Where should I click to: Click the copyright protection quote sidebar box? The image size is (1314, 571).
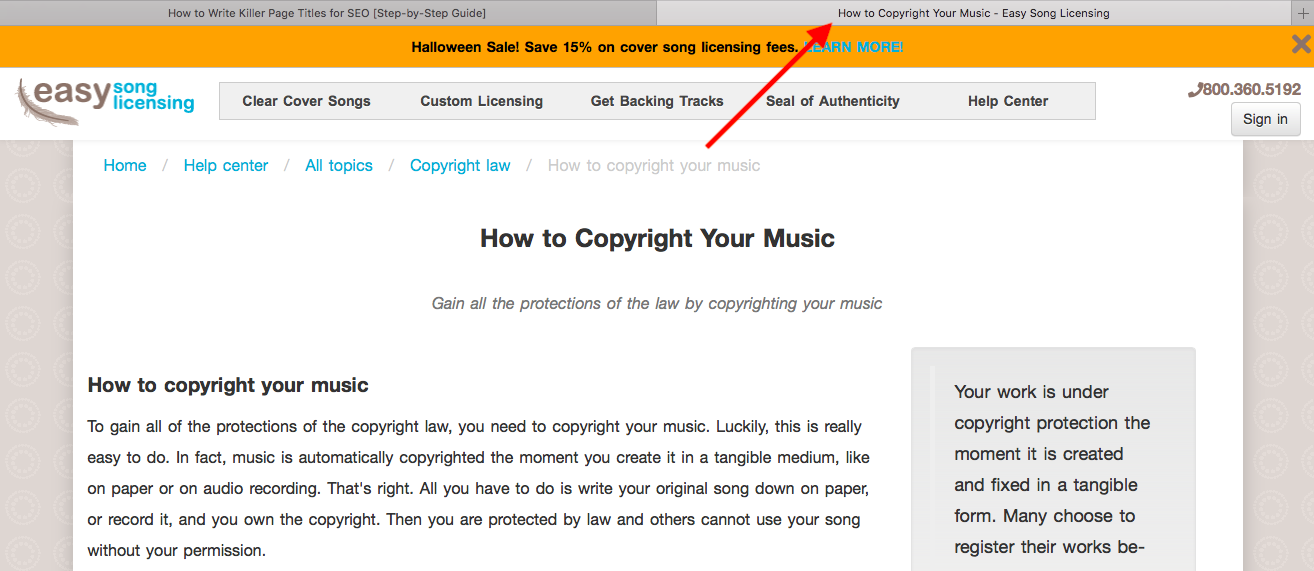pos(1053,460)
